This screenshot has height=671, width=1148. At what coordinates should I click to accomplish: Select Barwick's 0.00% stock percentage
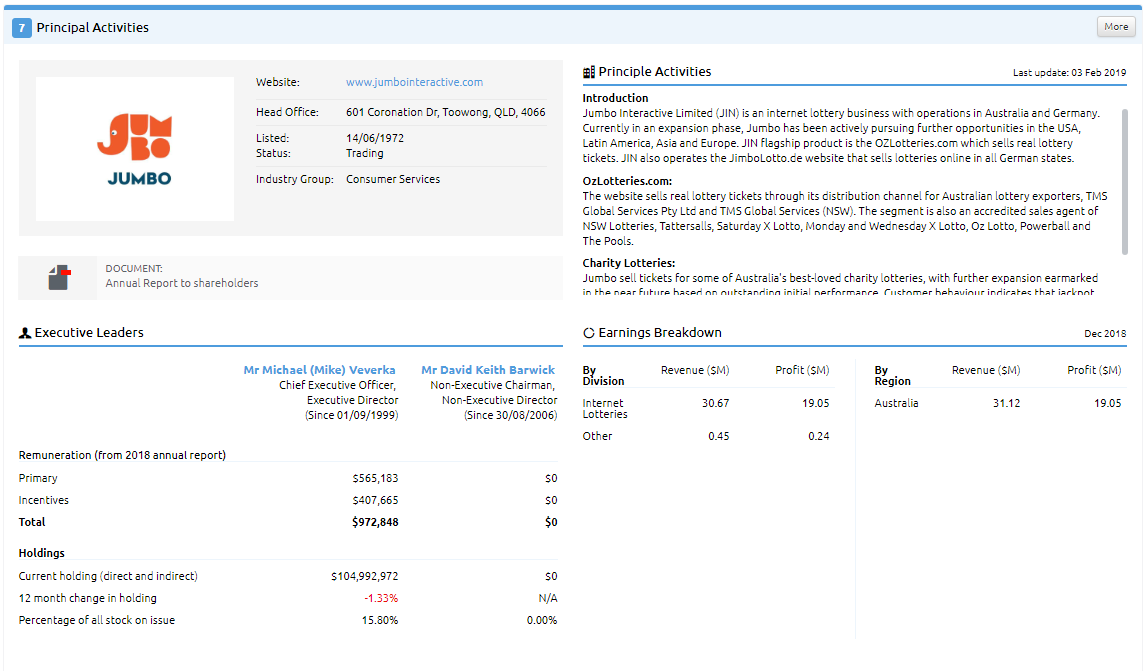coord(542,620)
